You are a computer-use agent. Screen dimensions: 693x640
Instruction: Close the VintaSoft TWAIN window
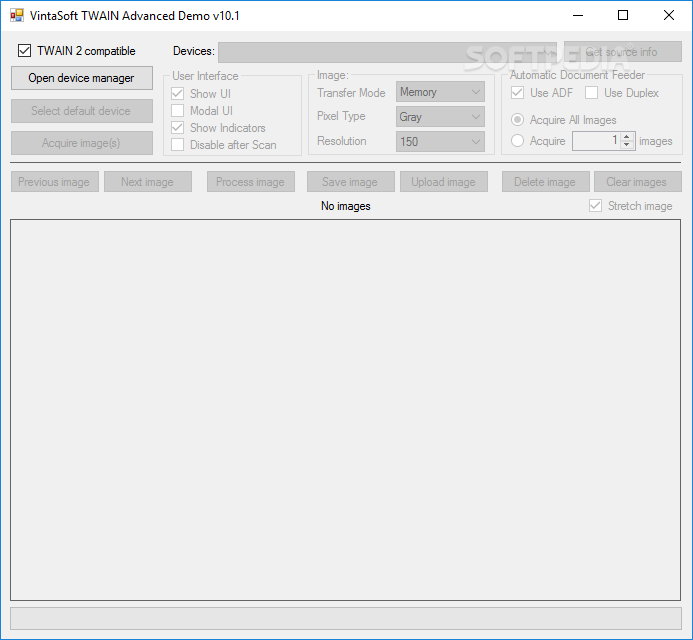click(x=669, y=15)
